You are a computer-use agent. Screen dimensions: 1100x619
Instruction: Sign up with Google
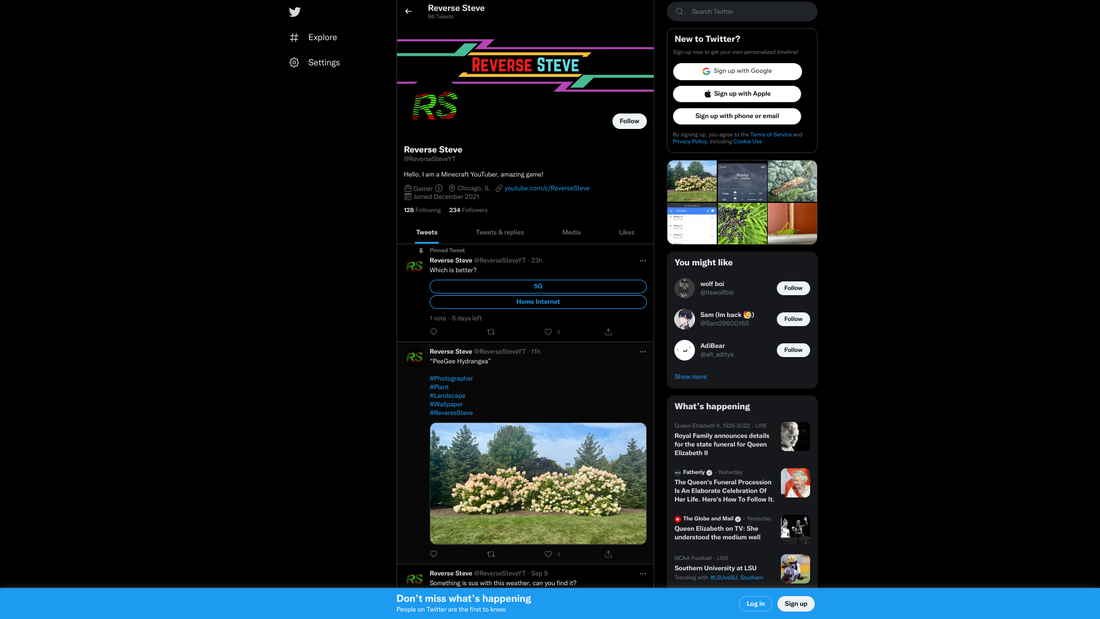click(737, 71)
